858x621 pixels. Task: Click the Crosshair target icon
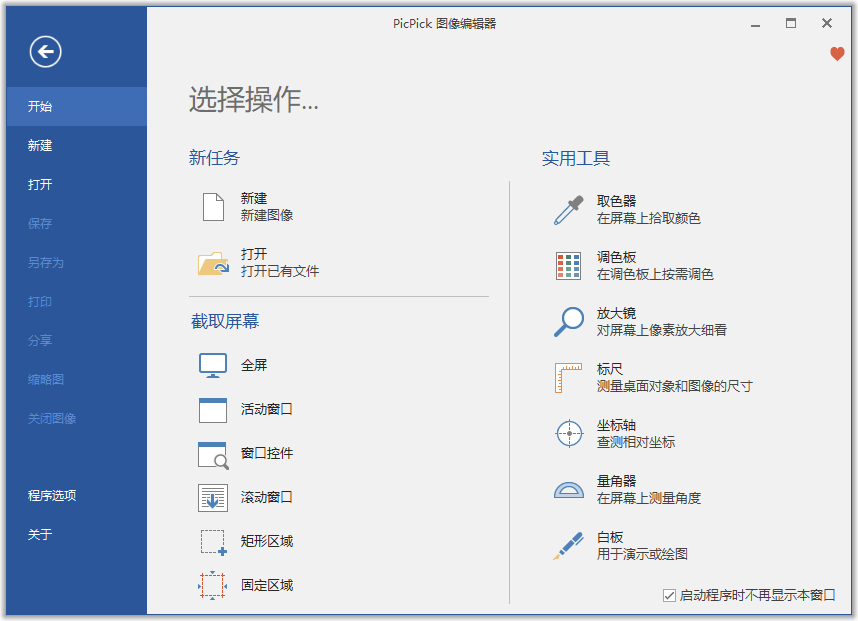569,434
